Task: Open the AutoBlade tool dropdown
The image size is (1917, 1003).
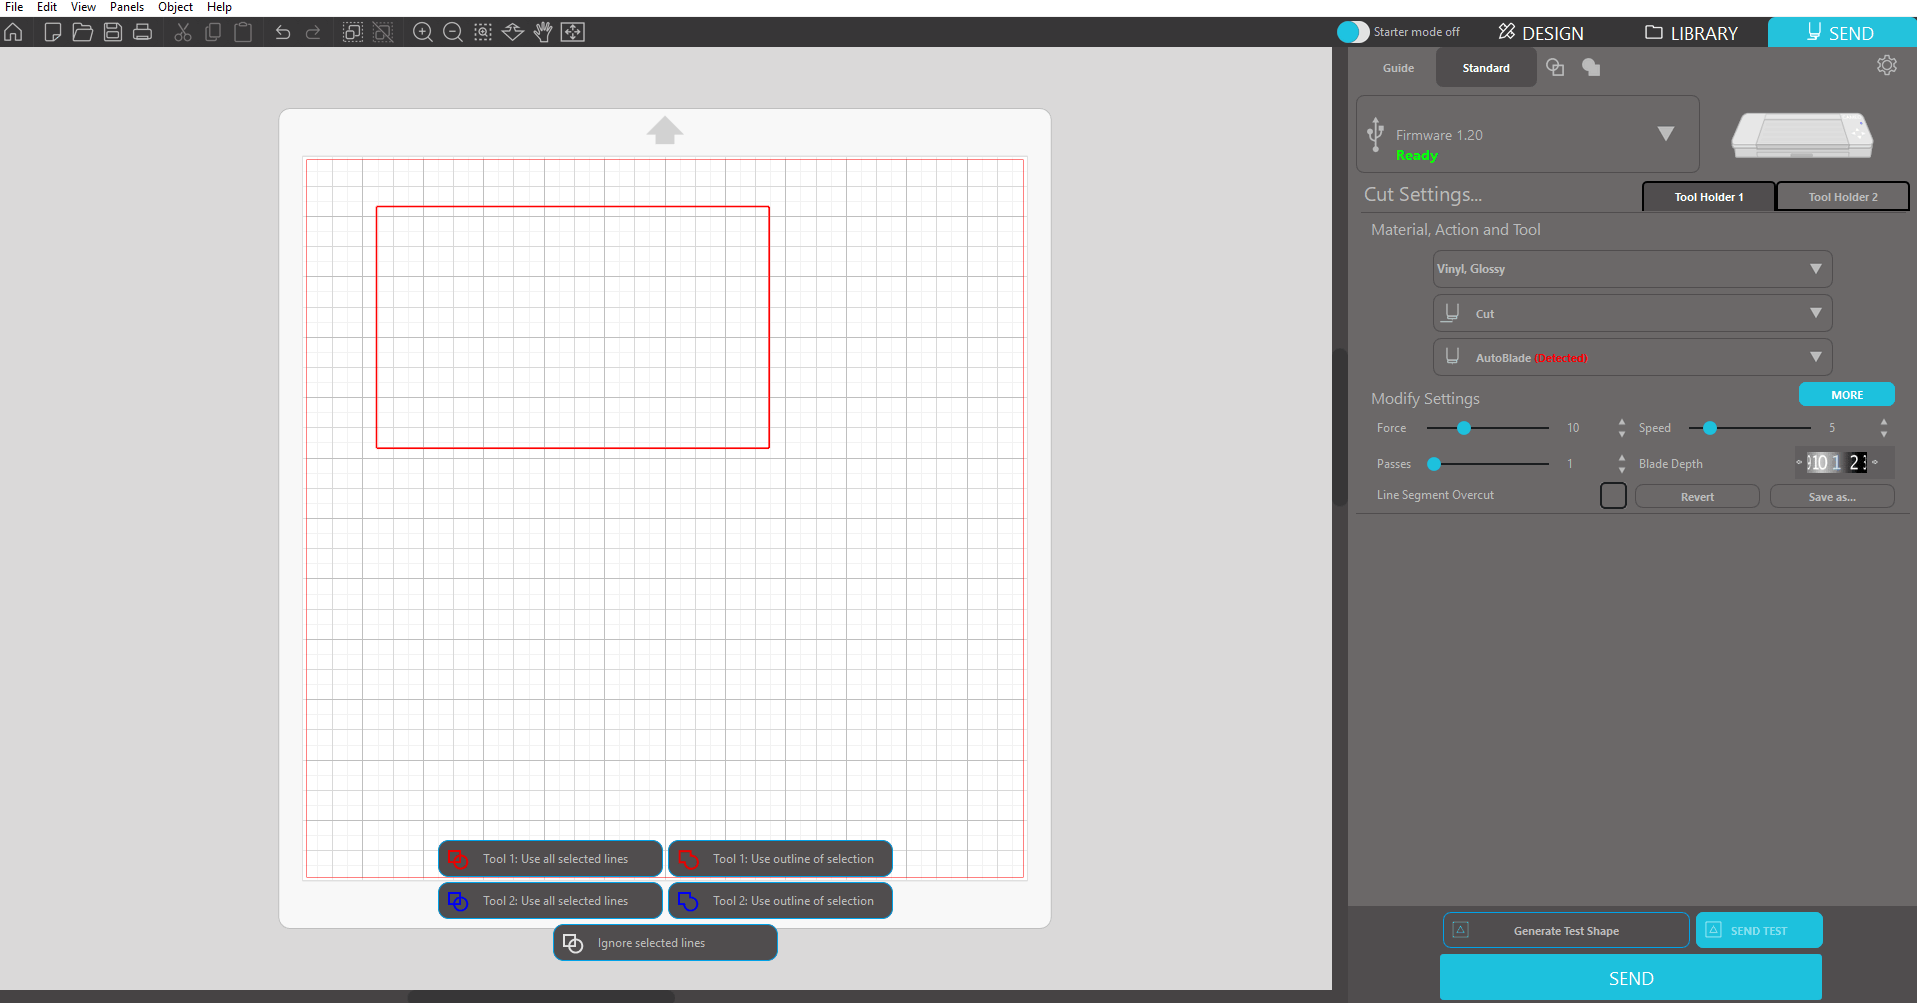Action: click(x=1631, y=356)
